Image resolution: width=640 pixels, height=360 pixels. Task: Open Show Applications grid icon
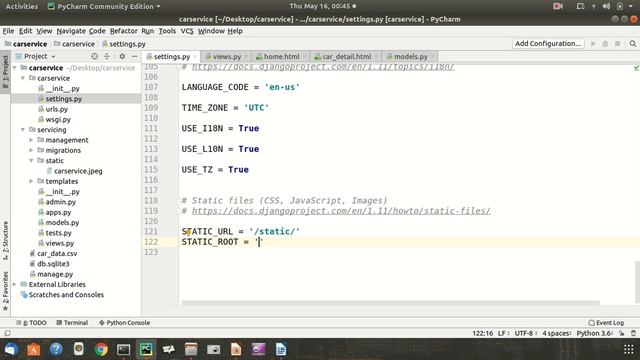pyautogui.click(x=629, y=349)
